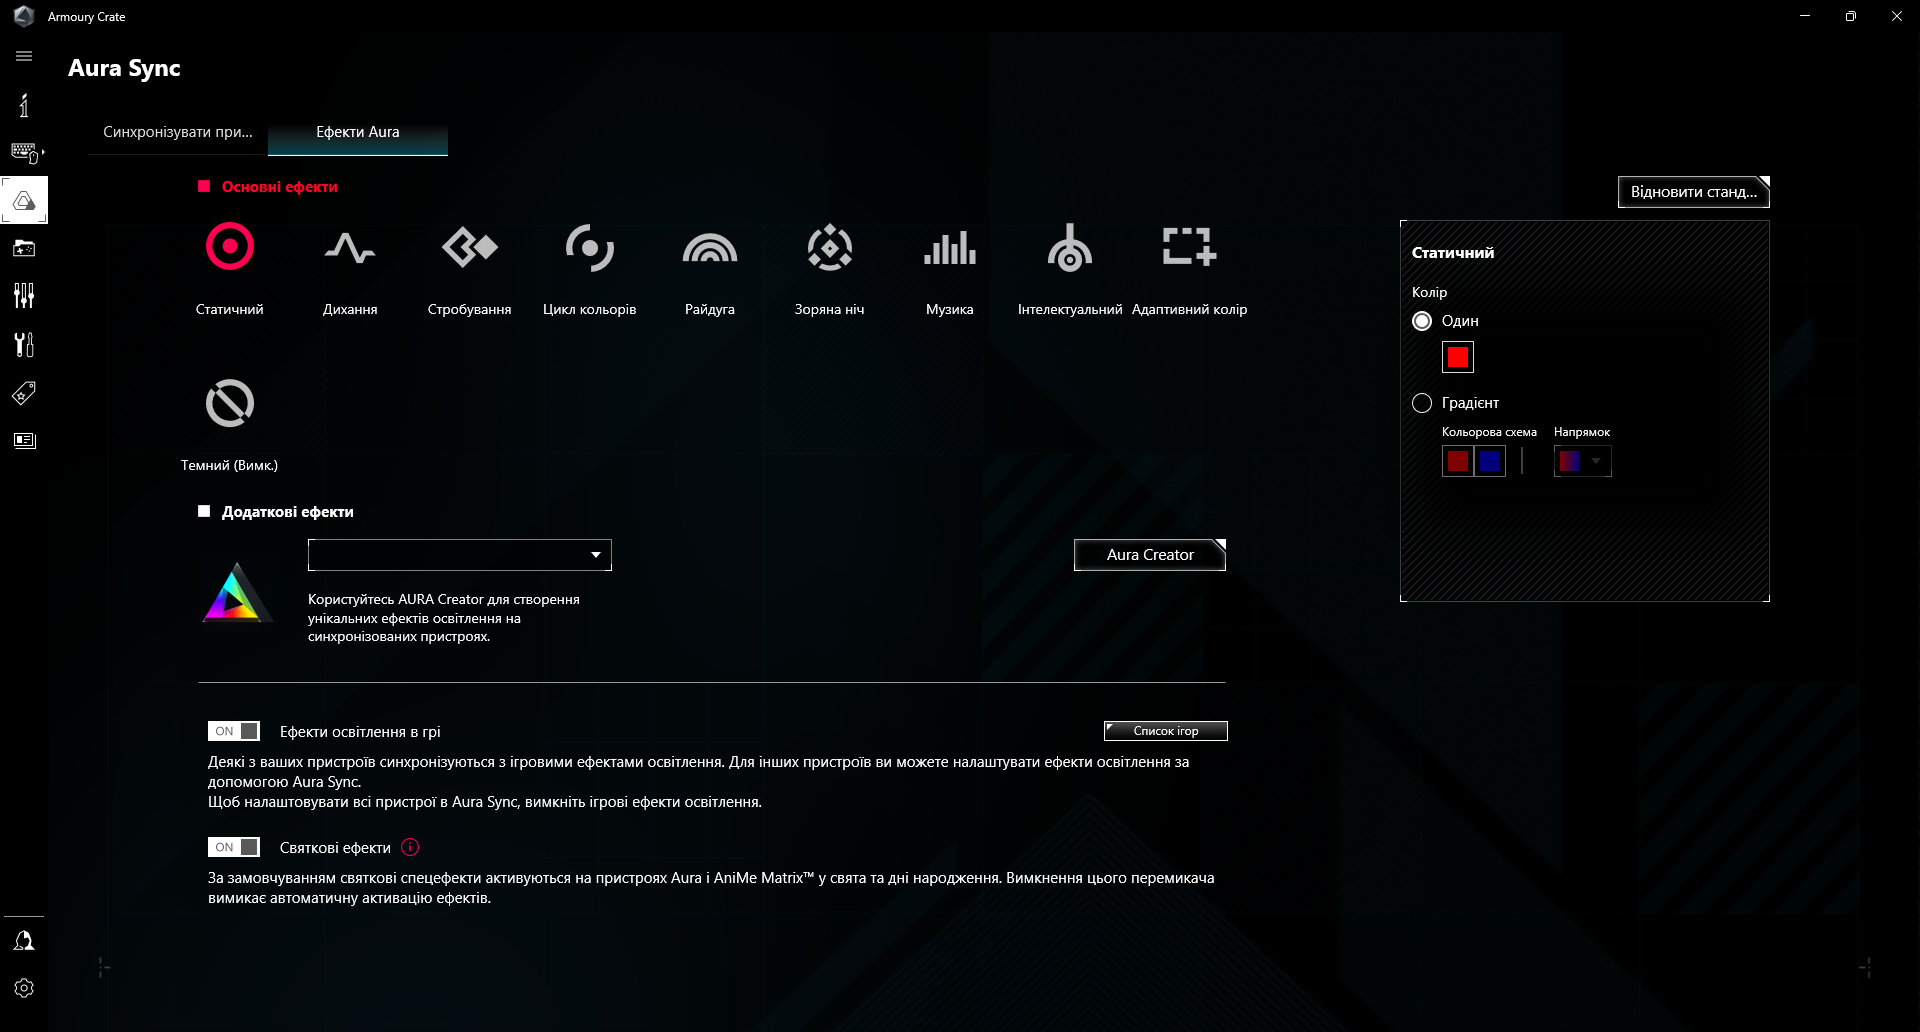
Task: Click the Відновити станд... button
Action: coord(1692,192)
